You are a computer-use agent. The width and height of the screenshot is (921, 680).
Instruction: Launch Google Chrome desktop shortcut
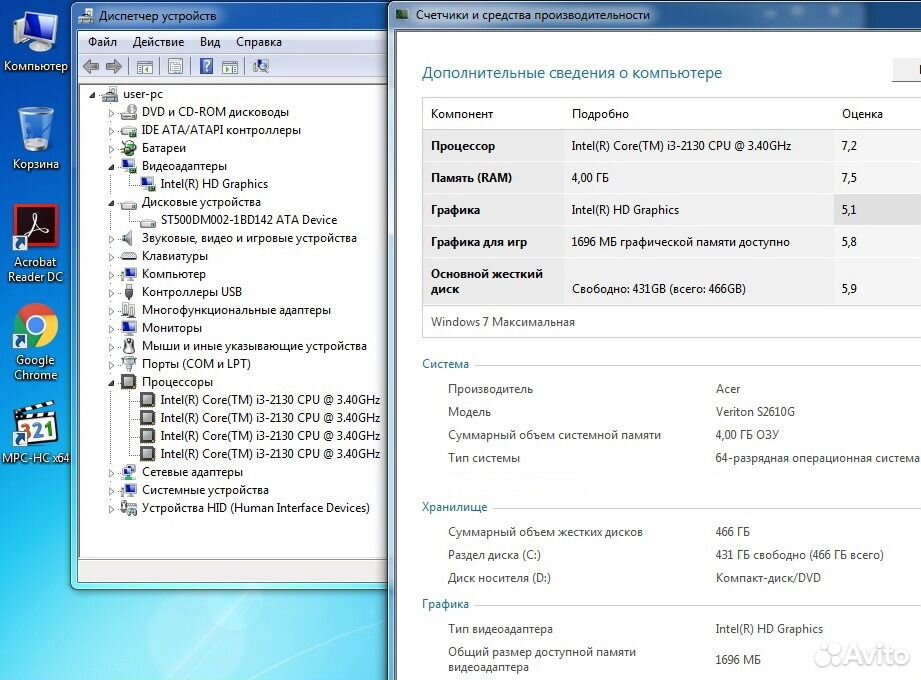coord(35,342)
